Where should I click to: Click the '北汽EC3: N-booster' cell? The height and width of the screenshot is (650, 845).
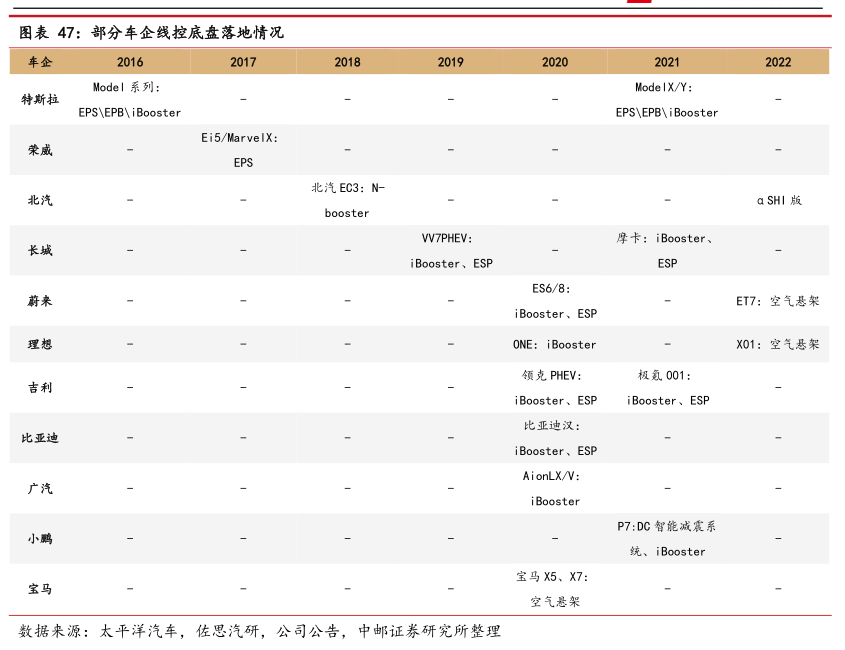(347, 200)
